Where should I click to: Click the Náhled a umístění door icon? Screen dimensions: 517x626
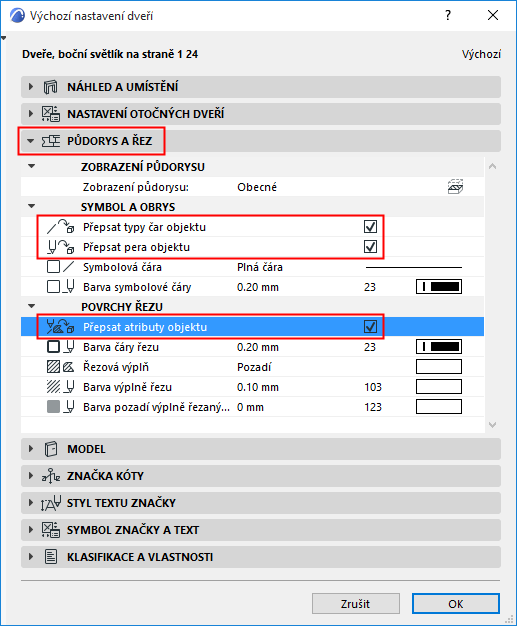[51, 87]
